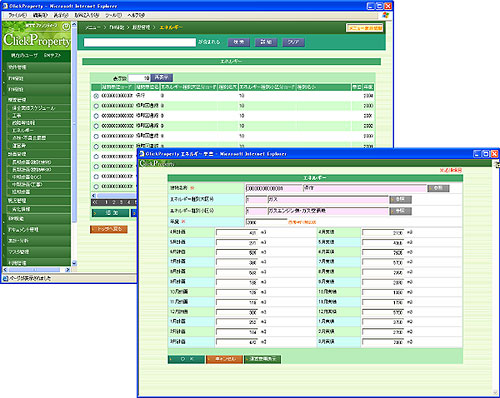Select the radio button on the first table row
The height and width of the screenshot is (398, 500).
click(x=96, y=96)
